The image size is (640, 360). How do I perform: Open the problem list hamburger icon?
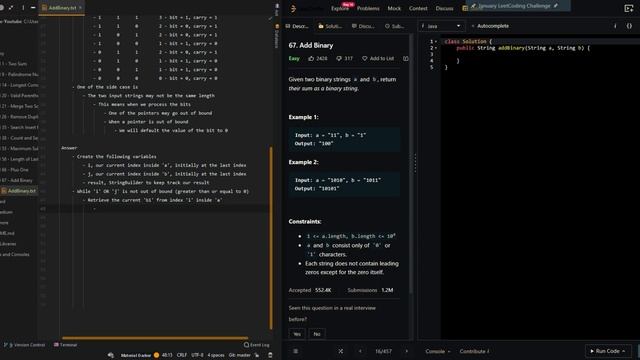pyautogui.click(x=296, y=351)
